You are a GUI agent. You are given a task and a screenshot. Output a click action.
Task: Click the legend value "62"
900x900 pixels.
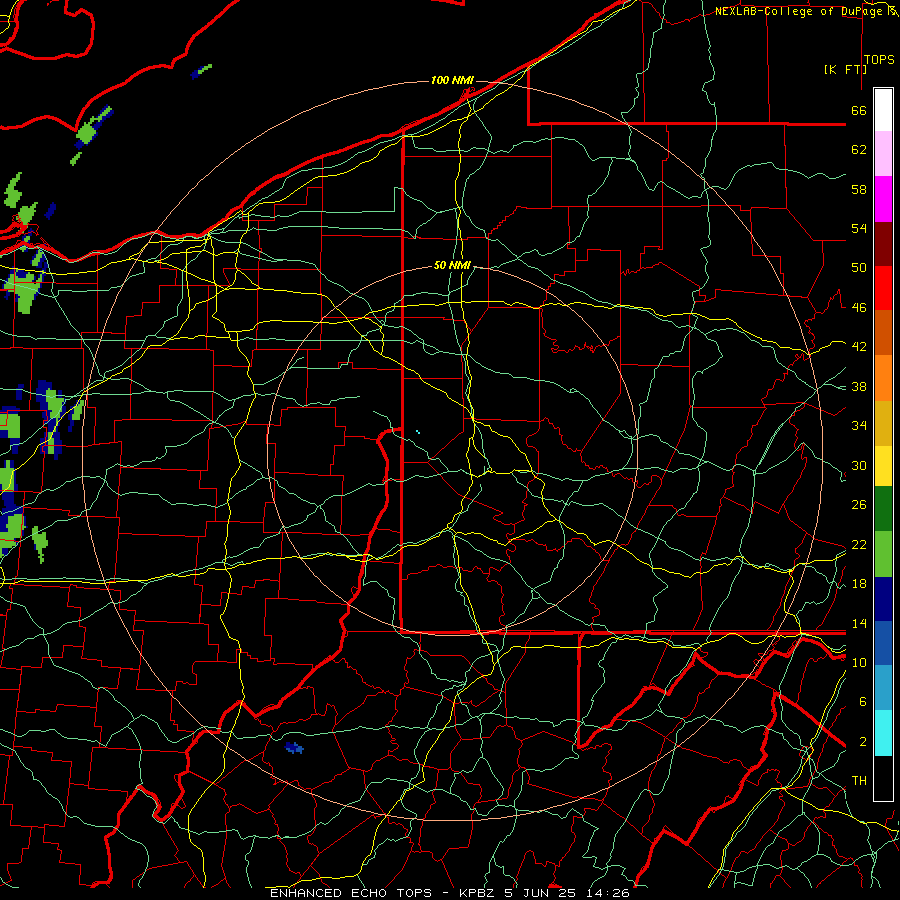[859, 150]
